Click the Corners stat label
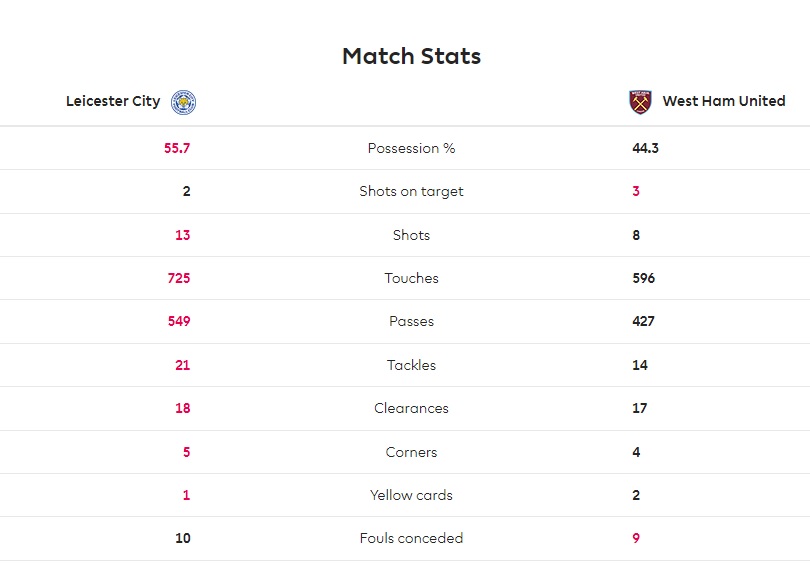Screen dimensions: 810x564 pos(412,452)
